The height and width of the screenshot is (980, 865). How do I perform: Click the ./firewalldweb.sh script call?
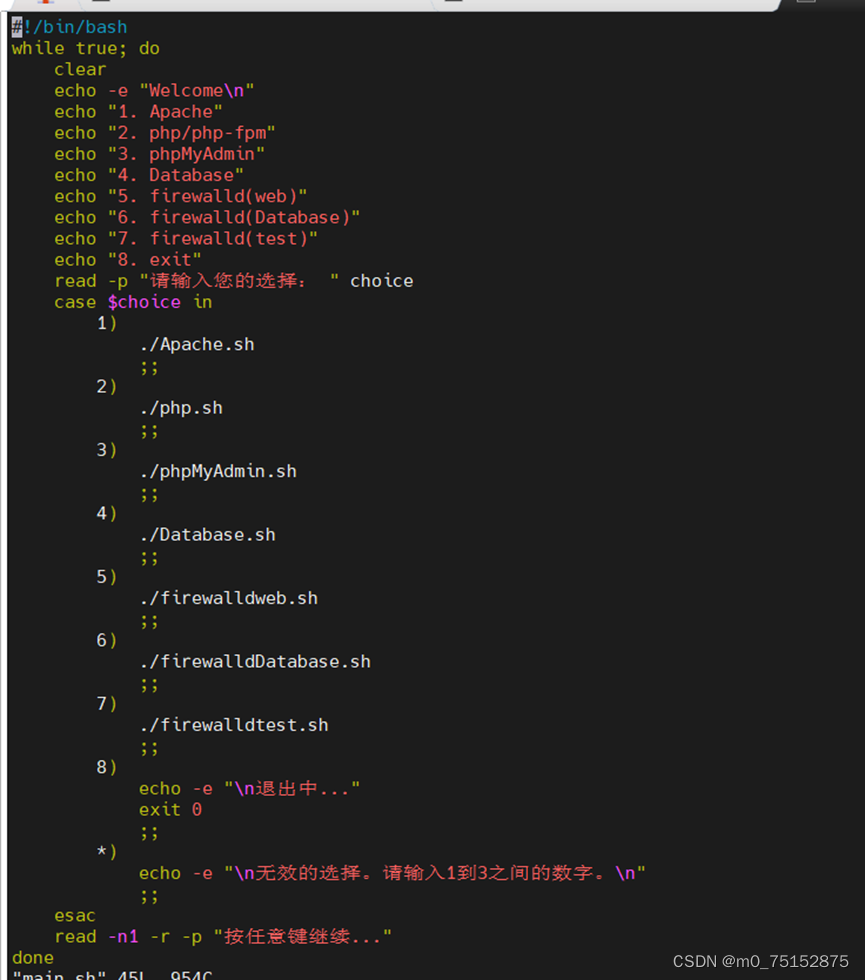(x=229, y=597)
